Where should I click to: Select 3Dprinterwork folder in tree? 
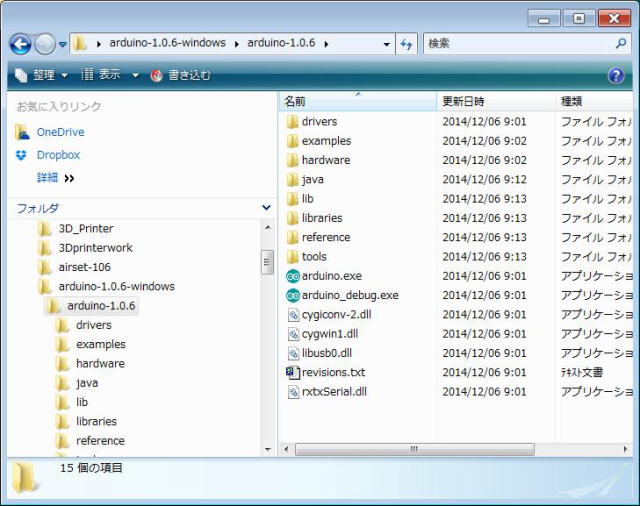[96, 248]
